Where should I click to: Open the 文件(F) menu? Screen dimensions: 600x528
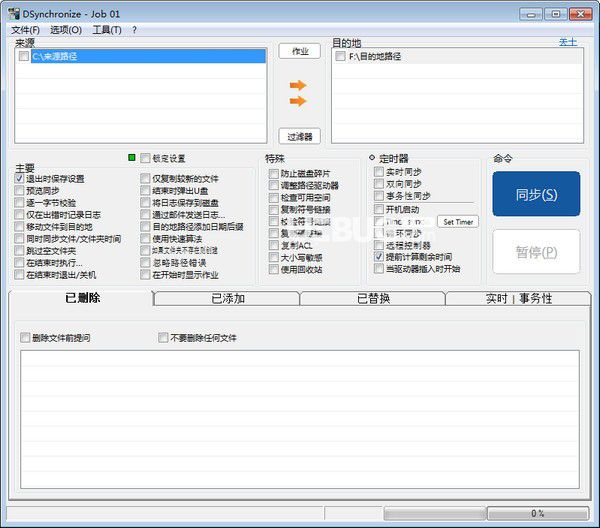coord(25,30)
